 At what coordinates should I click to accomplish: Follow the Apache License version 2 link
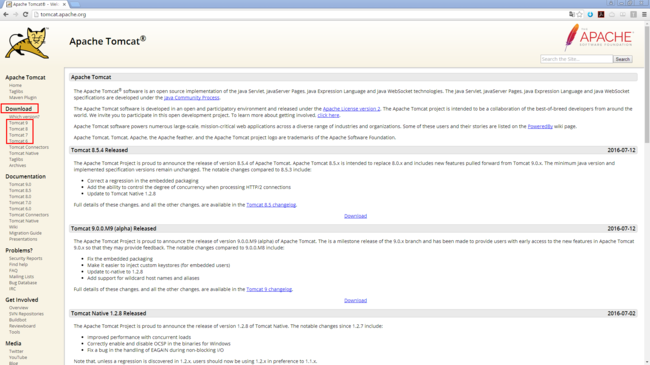[x=351, y=109]
